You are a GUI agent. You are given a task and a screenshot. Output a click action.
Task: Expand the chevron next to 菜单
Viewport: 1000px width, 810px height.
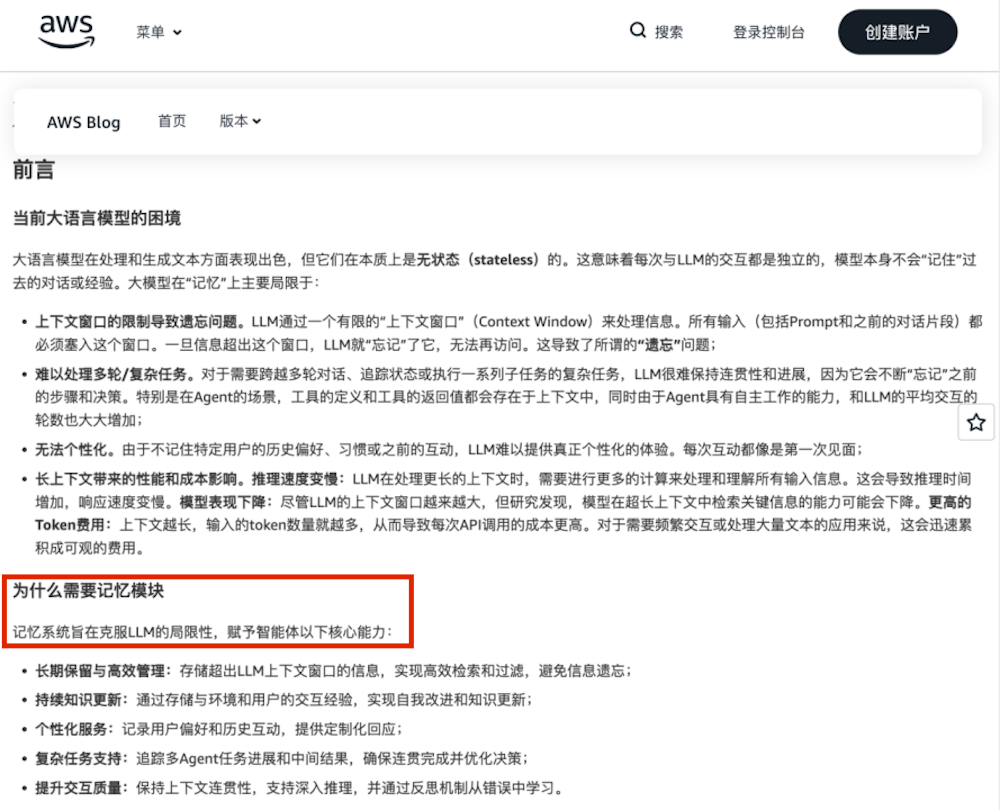pyautogui.click(x=178, y=31)
